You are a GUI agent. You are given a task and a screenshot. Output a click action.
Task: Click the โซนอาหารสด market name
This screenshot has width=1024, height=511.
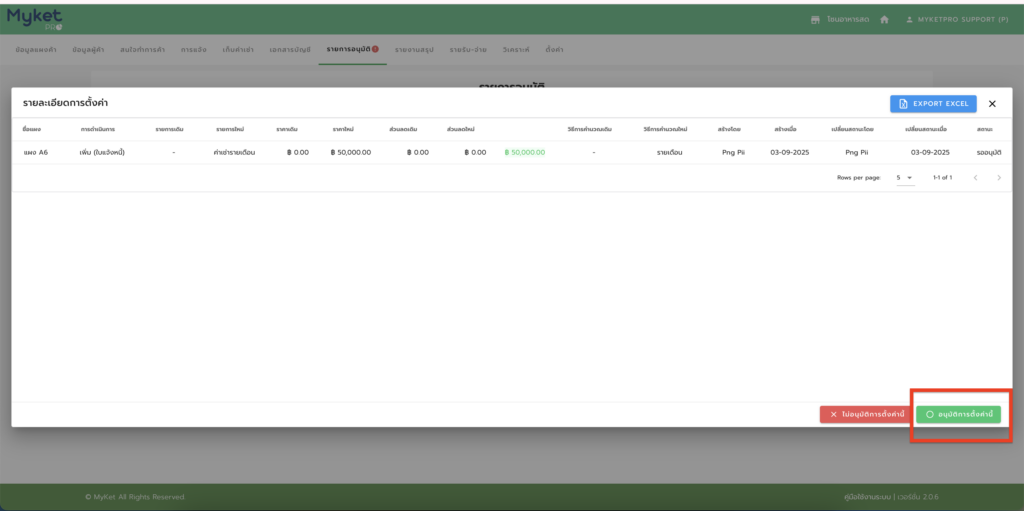click(848, 20)
